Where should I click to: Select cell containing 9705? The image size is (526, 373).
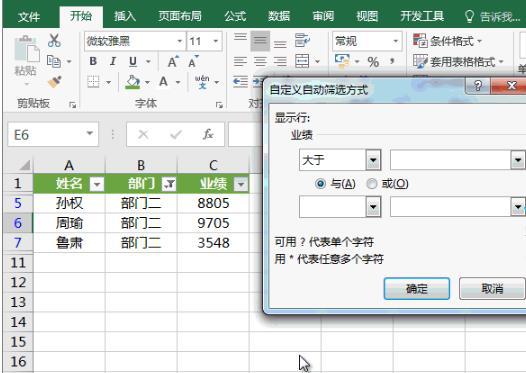click(213, 223)
